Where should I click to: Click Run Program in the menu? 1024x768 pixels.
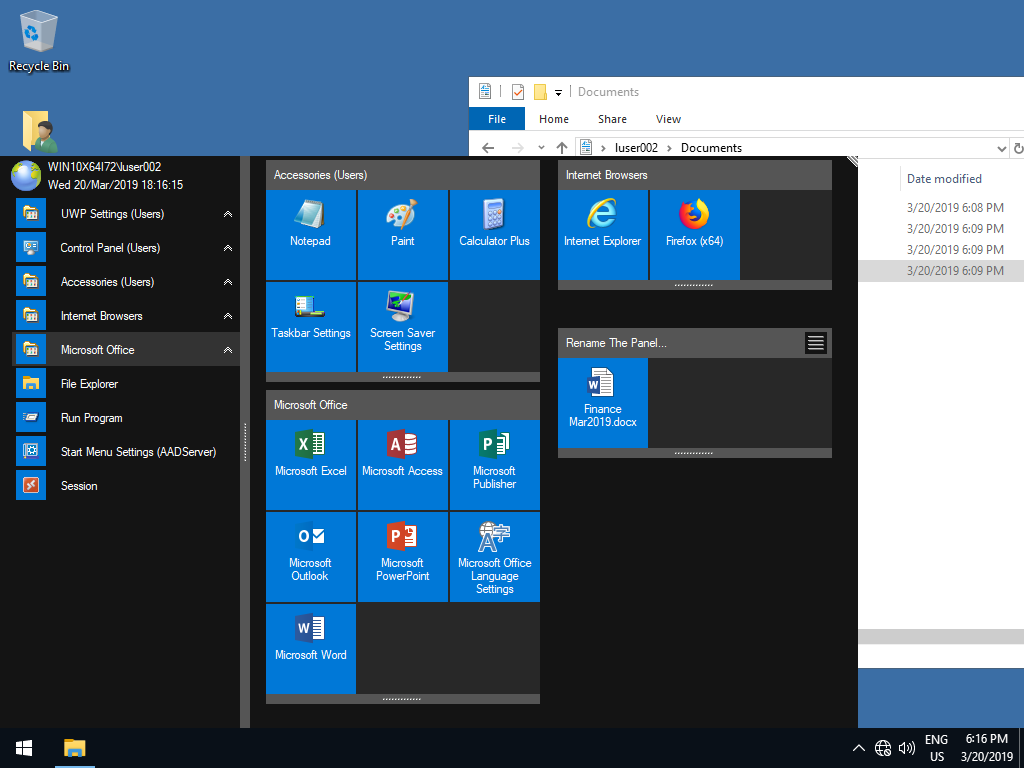tap(91, 418)
